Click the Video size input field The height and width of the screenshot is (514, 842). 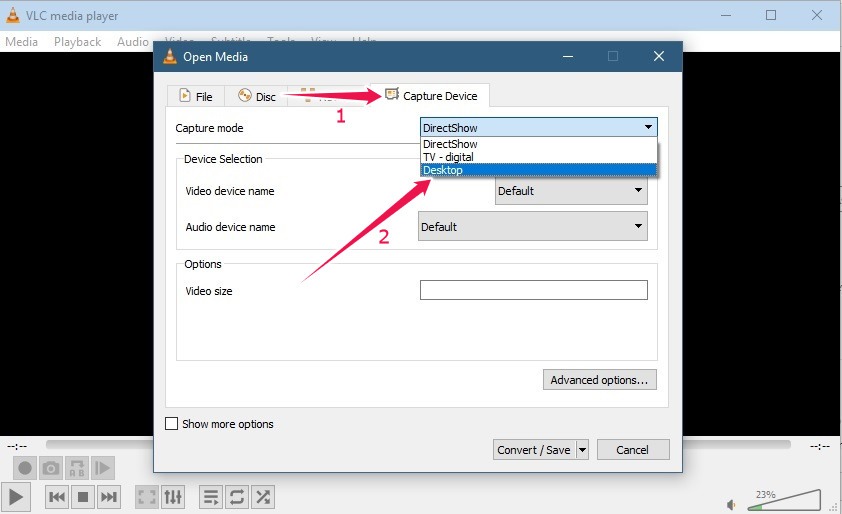(x=533, y=290)
